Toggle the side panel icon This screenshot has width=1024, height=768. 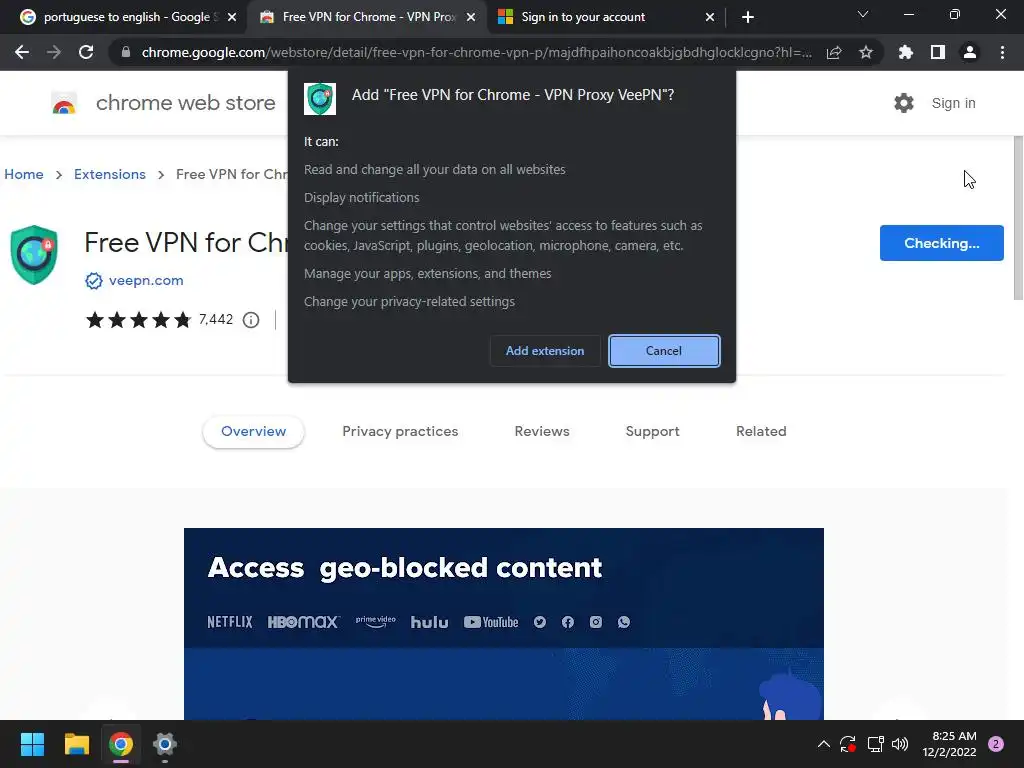coord(938,52)
